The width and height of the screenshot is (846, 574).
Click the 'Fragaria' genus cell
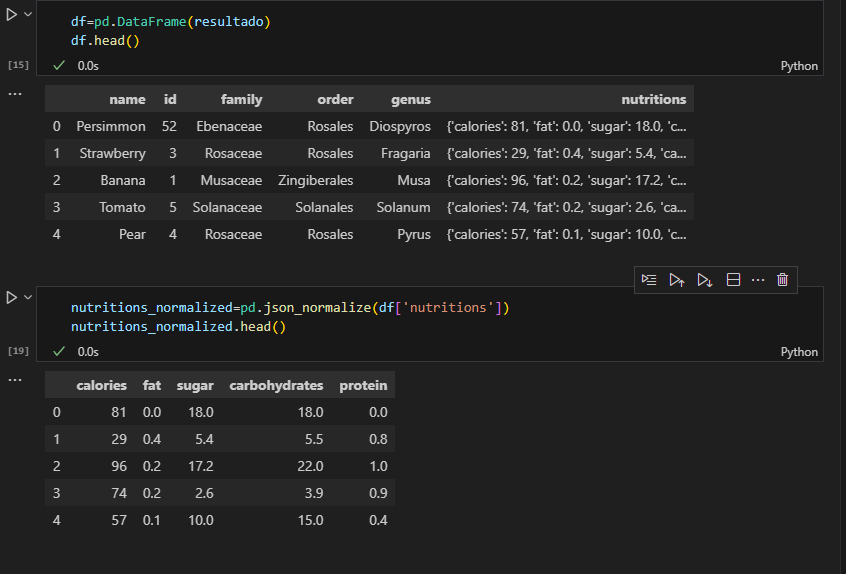(406, 153)
